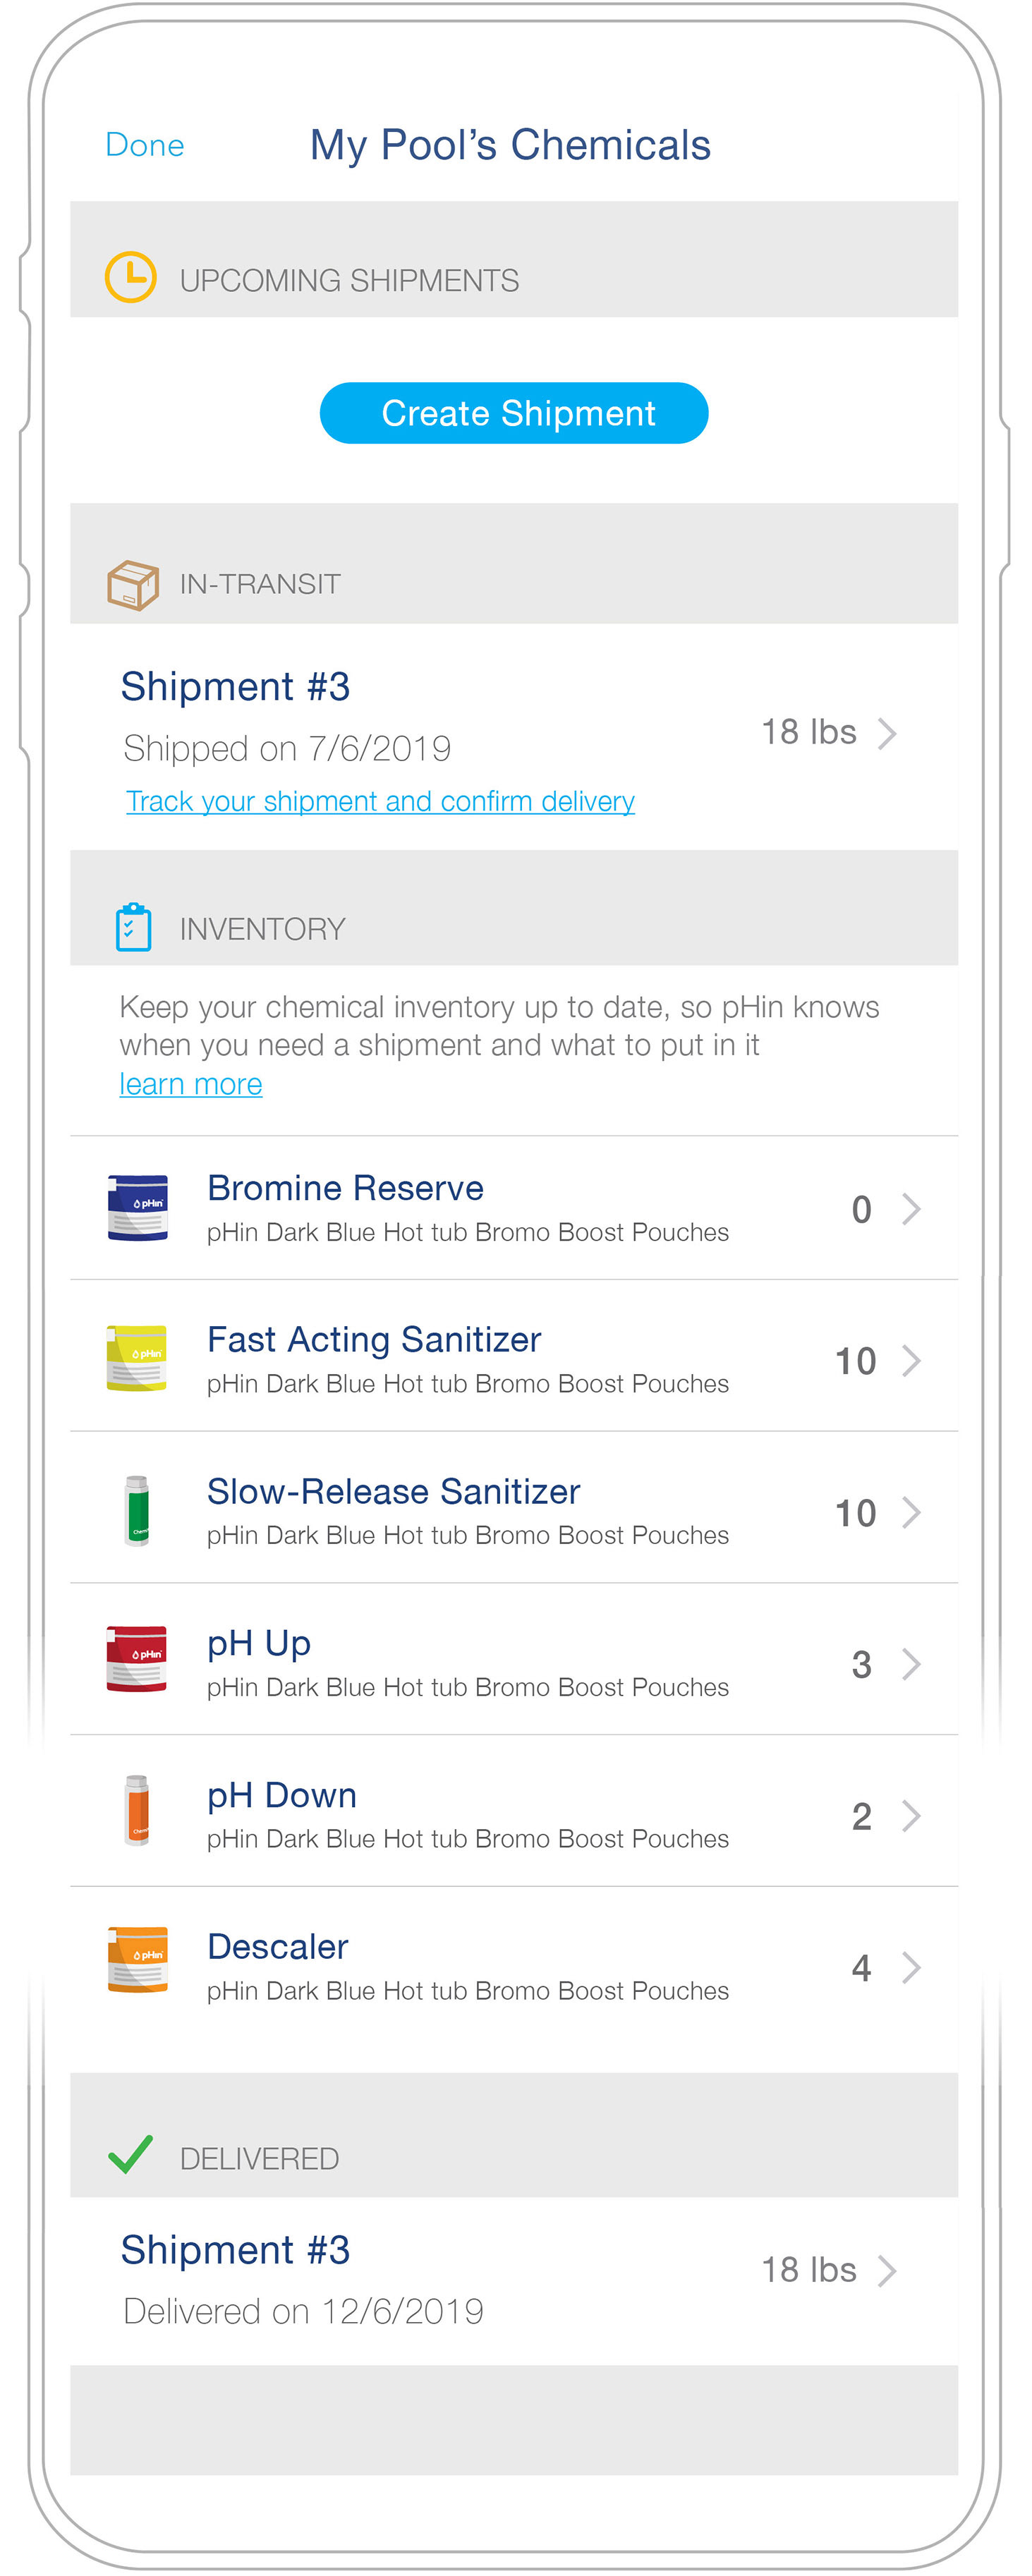The height and width of the screenshot is (2576, 1032).
Task: Open Bromine Reserve details via its chevron
Action: [x=911, y=1209]
